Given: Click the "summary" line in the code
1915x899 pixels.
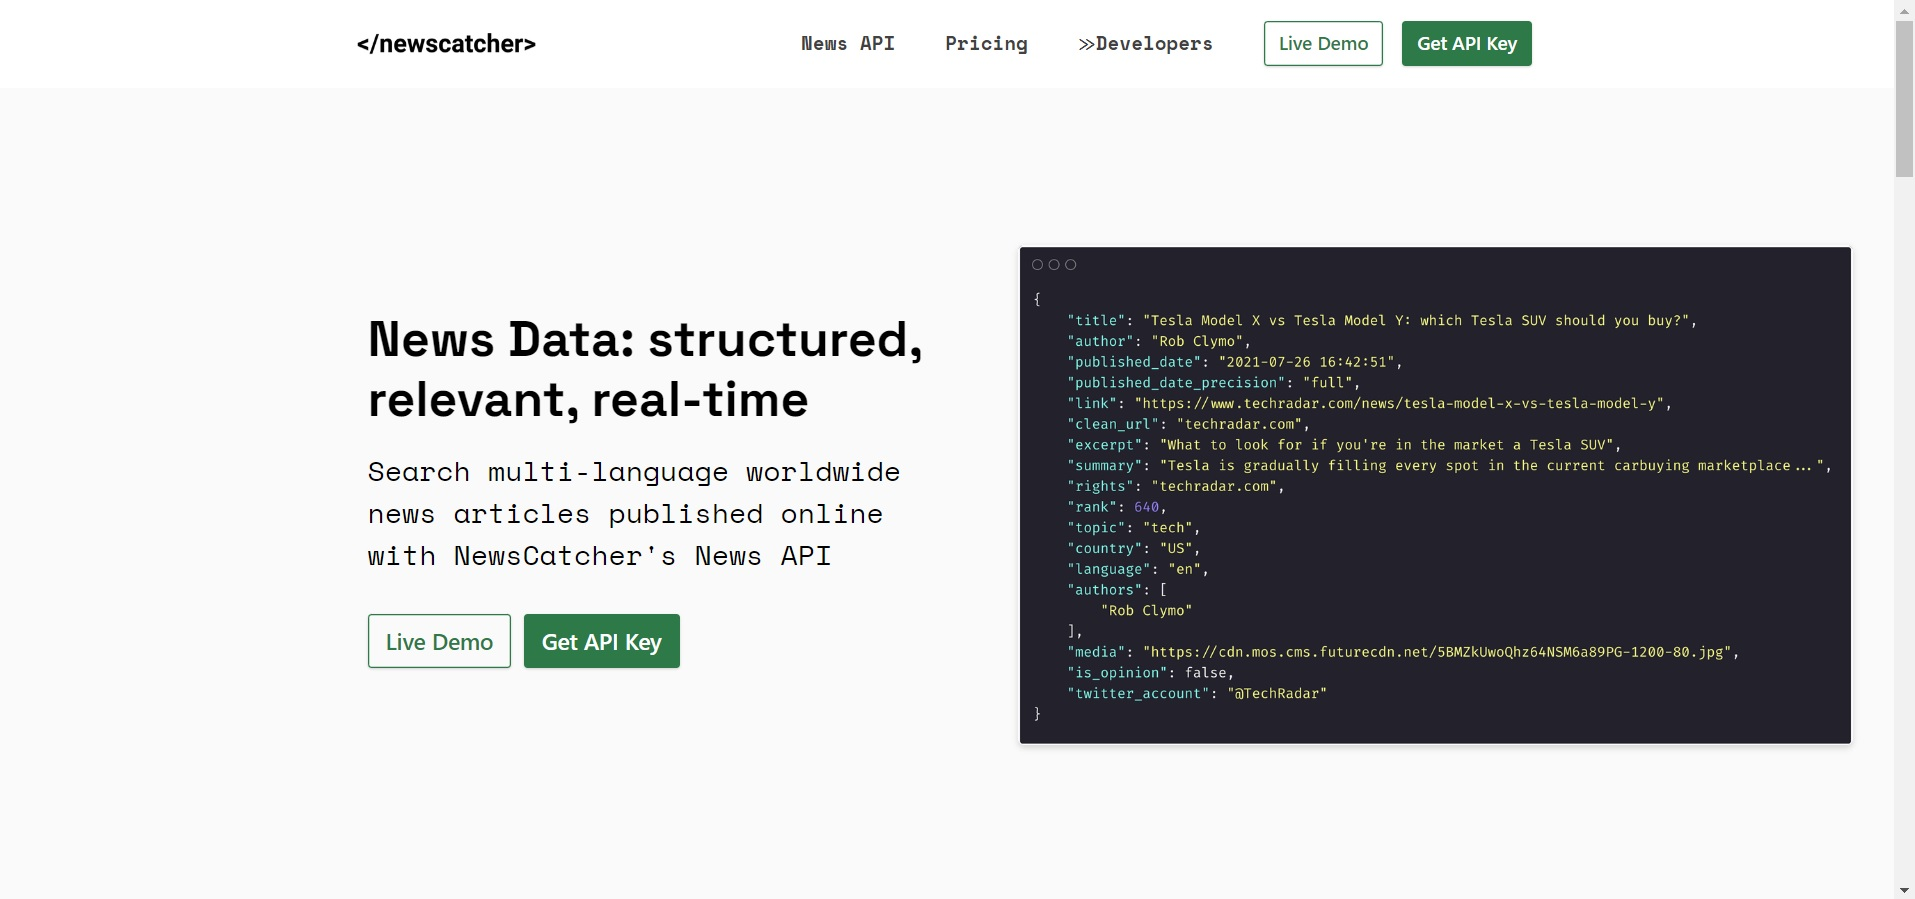Looking at the screenshot, I should [1450, 465].
